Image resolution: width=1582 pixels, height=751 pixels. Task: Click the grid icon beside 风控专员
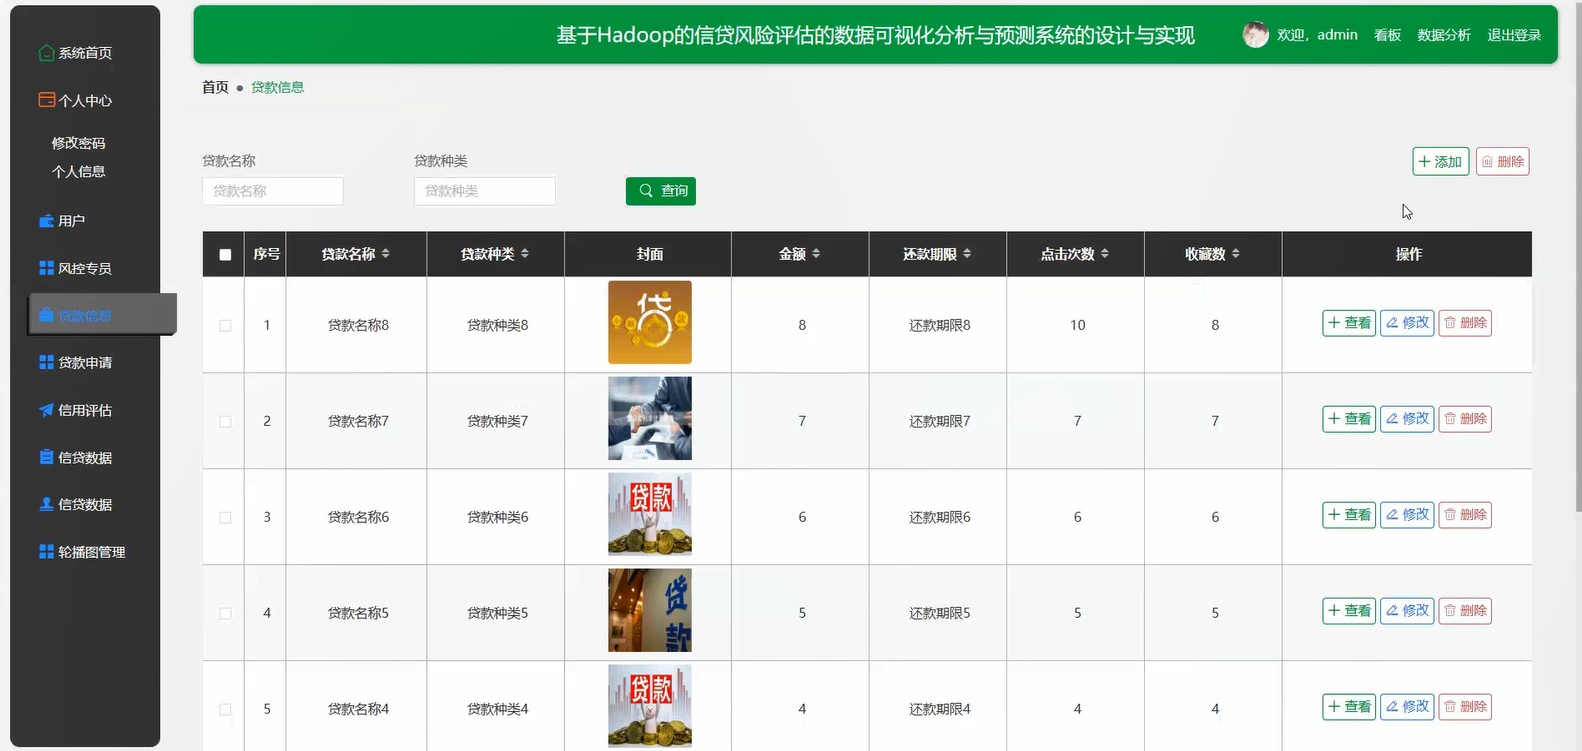[46, 268]
